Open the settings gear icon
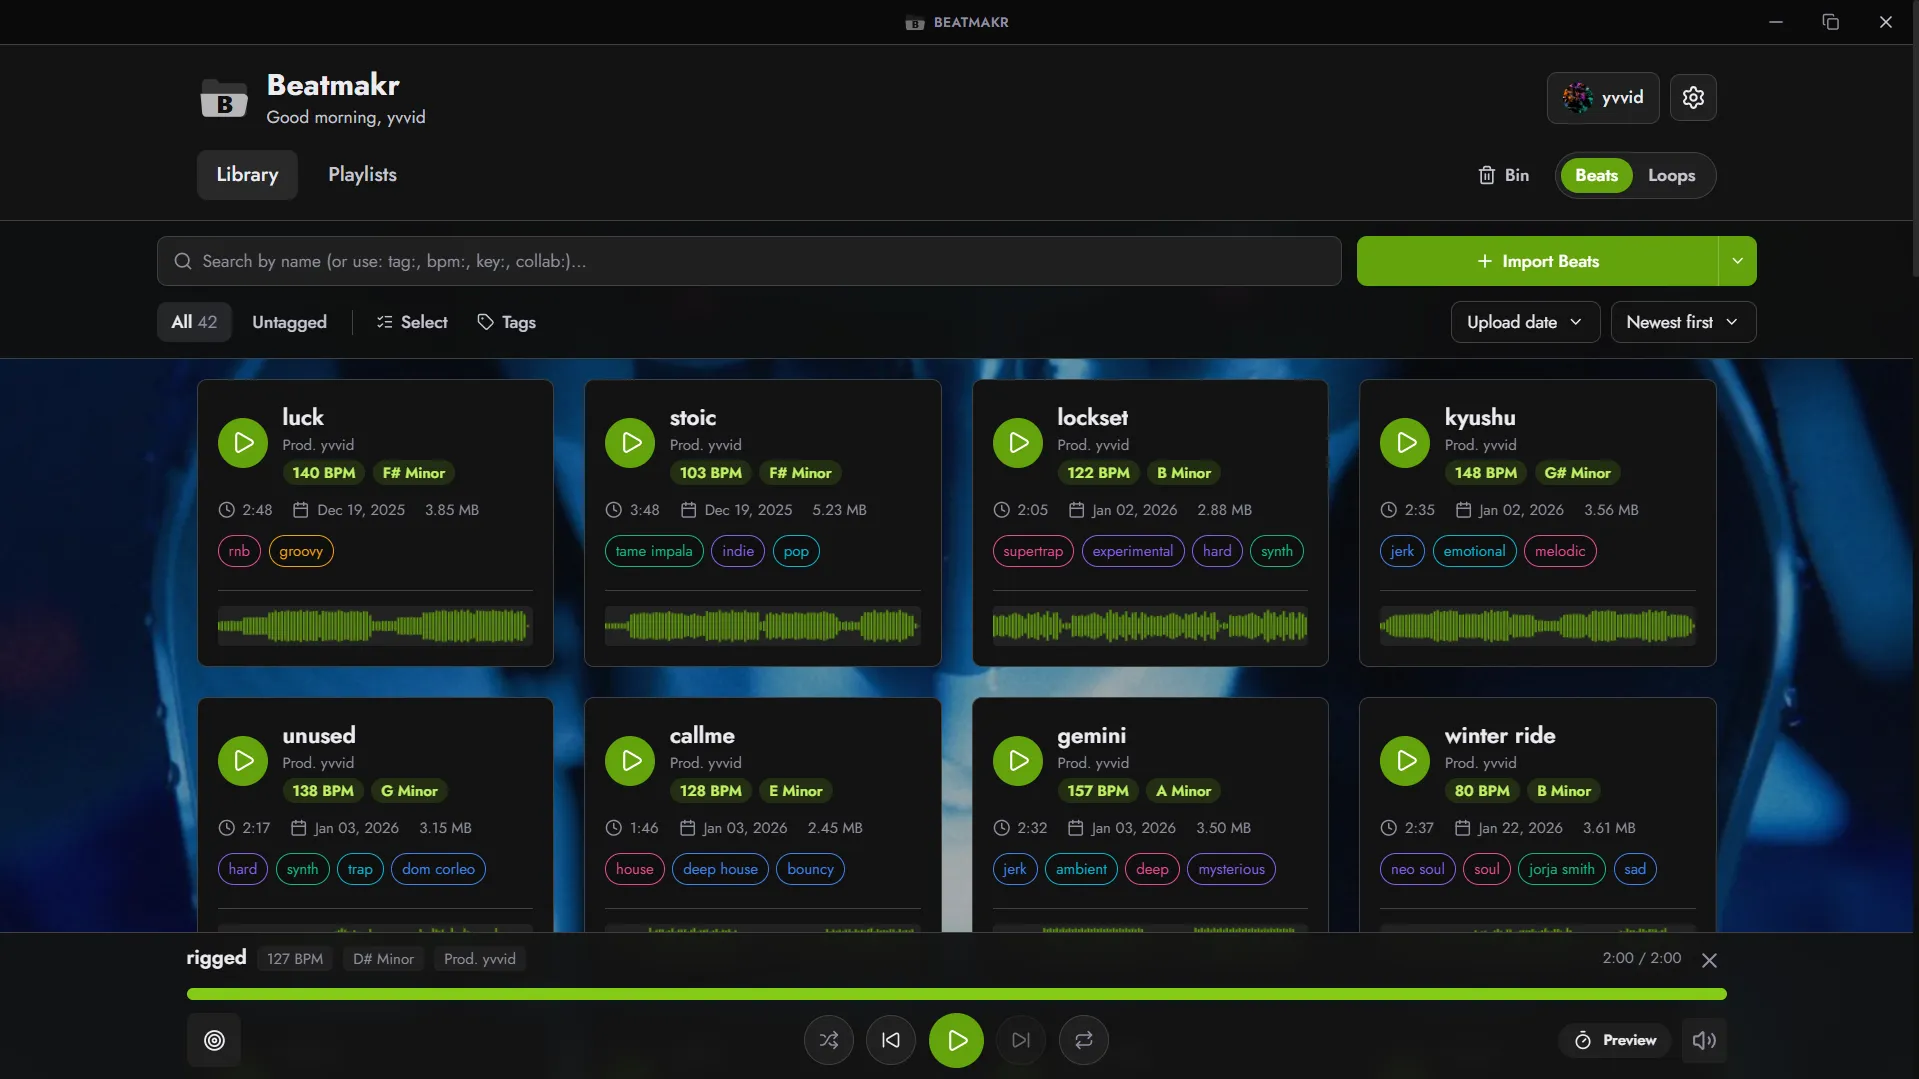1919x1079 pixels. tap(1692, 98)
